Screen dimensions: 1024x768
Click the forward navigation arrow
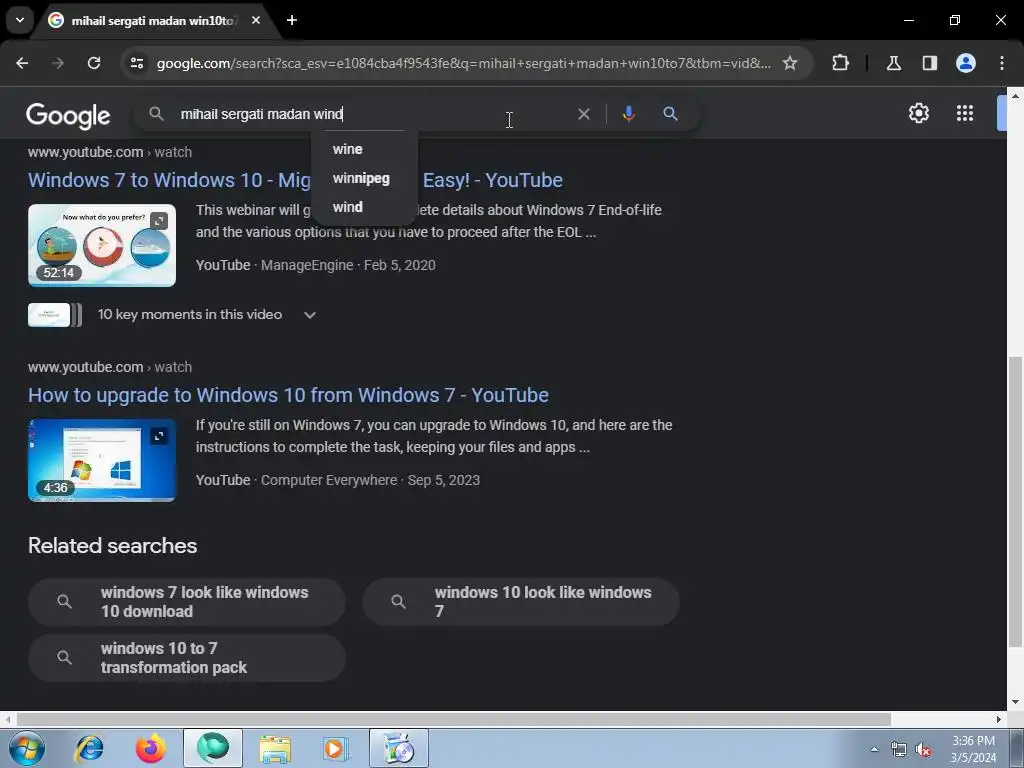(58, 63)
